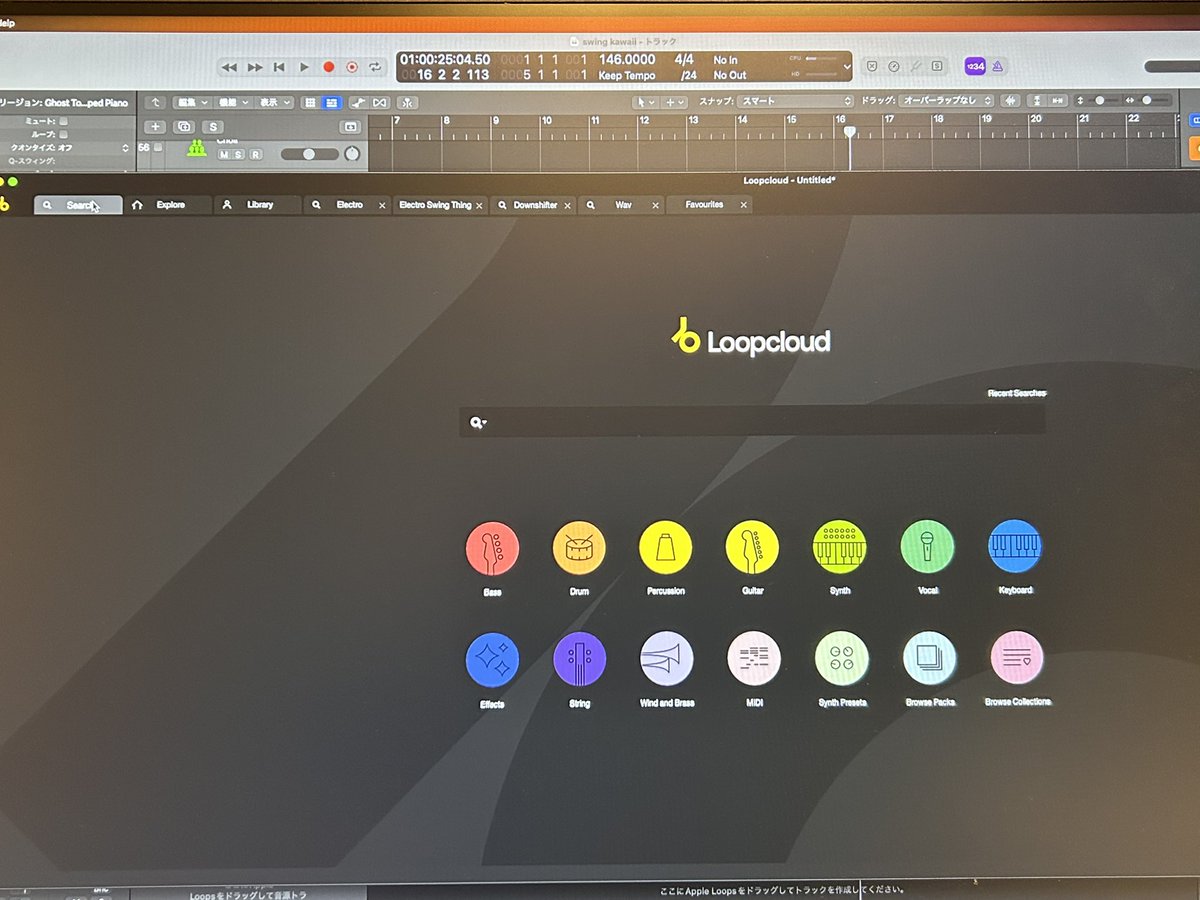Select the Percussion category icon

[x=666, y=548]
